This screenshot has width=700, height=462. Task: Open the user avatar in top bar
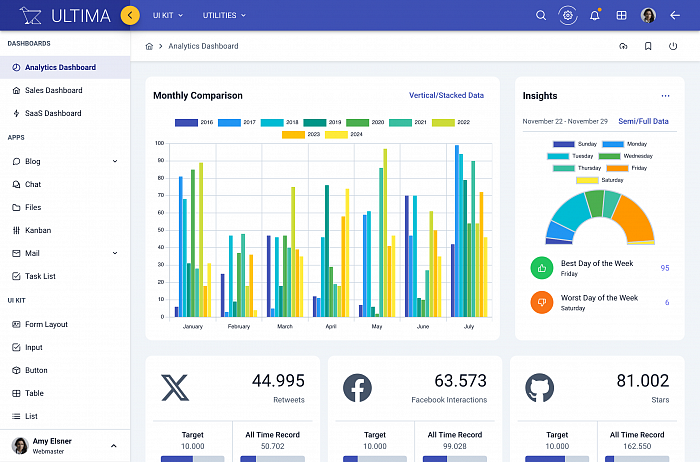tap(648, 16)
